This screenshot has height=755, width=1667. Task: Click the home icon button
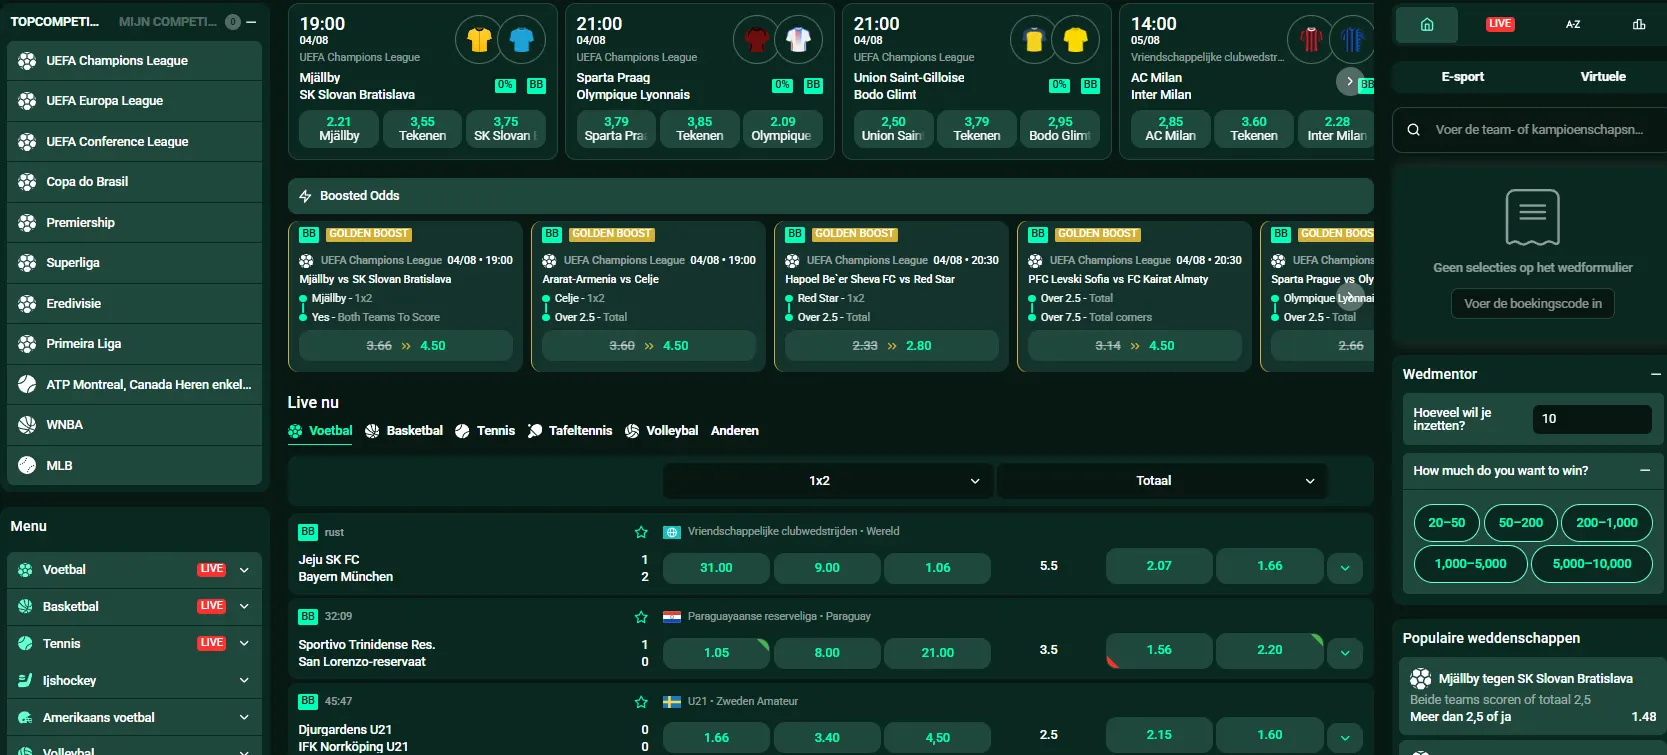pyautogui.click(x=1427, y=24)
